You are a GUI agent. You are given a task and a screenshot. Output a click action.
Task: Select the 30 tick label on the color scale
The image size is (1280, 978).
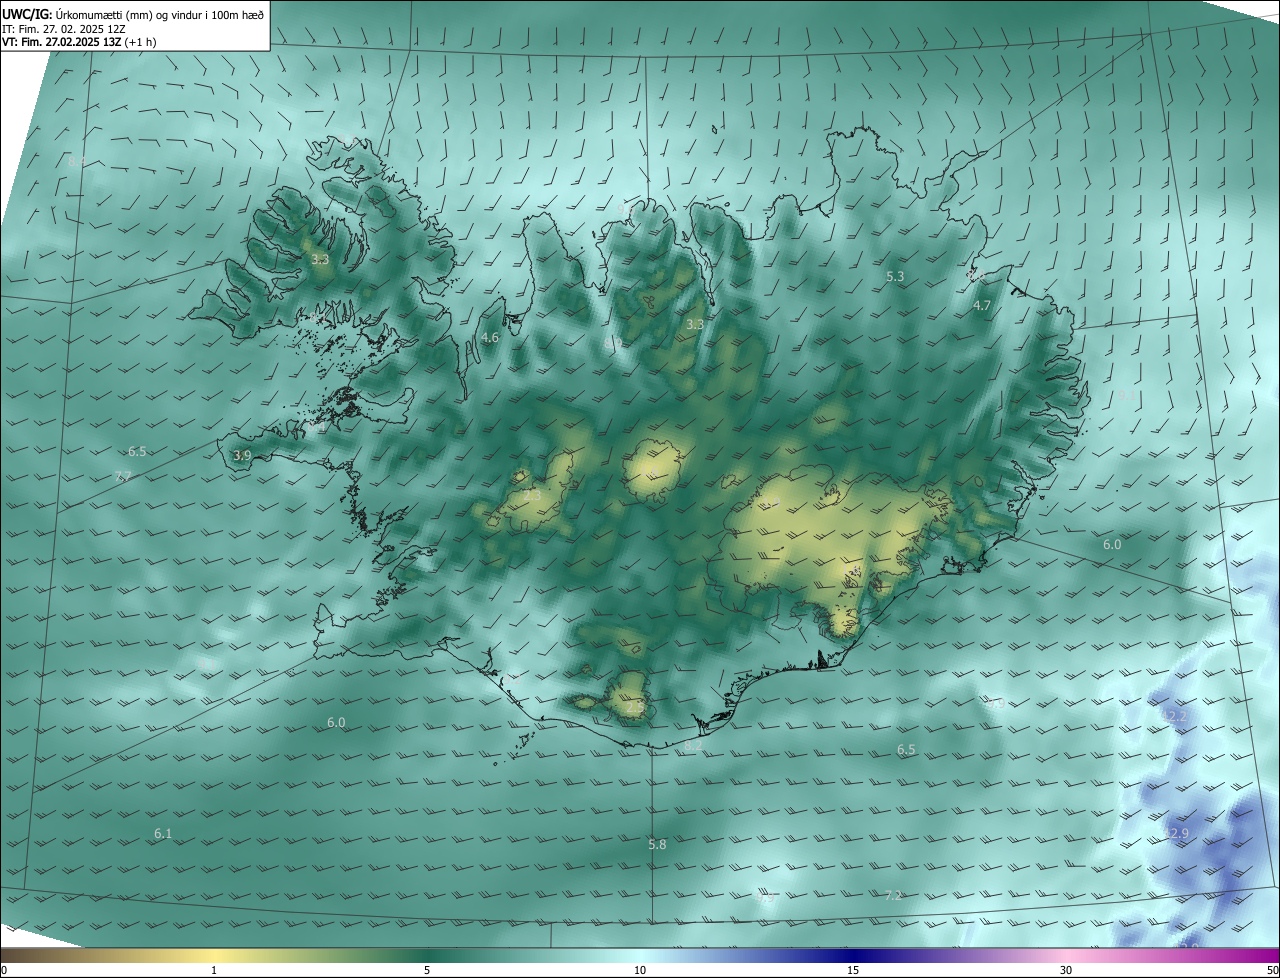[1066, 970]
